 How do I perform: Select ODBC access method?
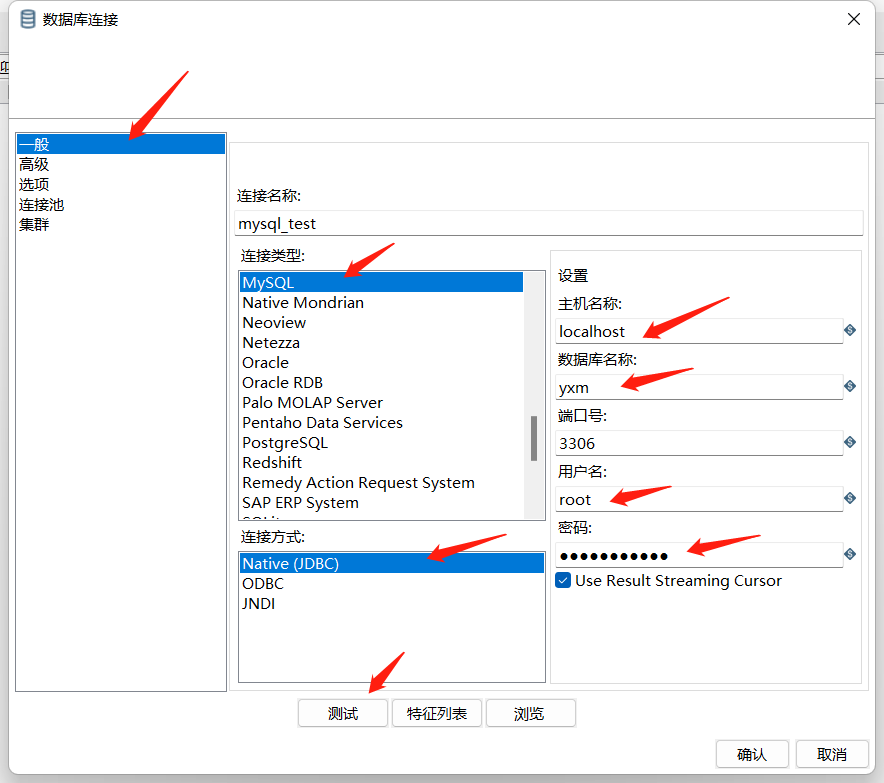392,583
